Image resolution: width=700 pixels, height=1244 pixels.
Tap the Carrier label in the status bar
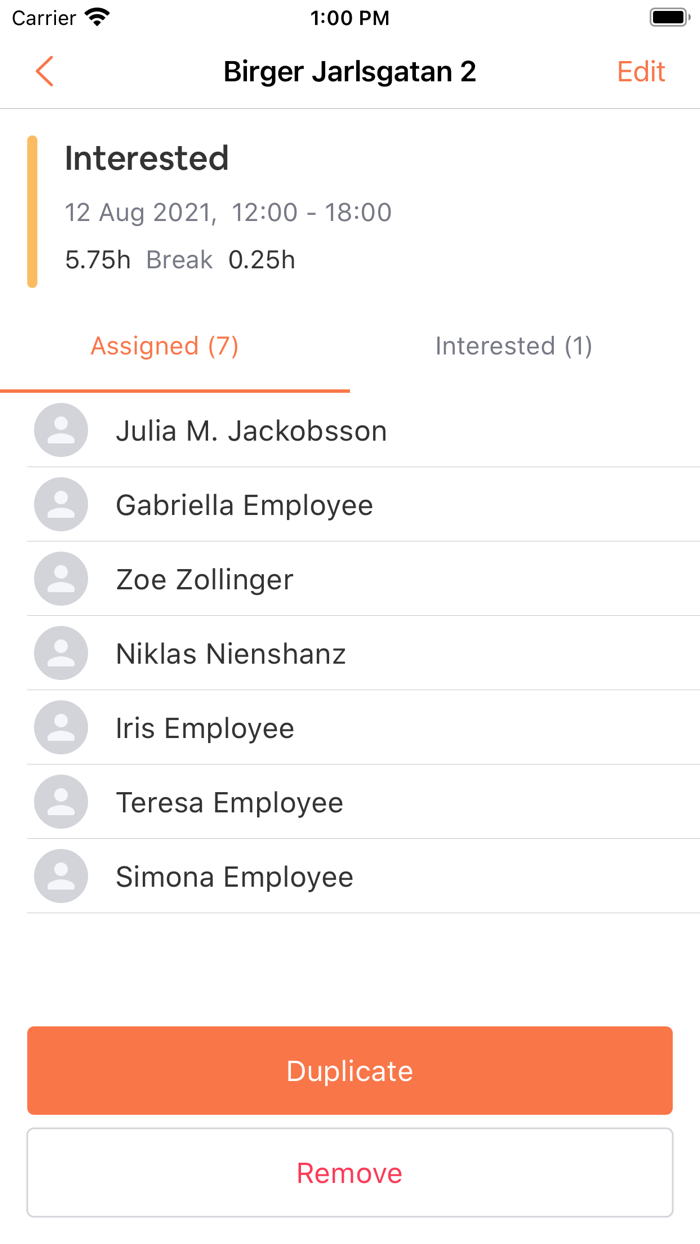[x=38, y=16]
